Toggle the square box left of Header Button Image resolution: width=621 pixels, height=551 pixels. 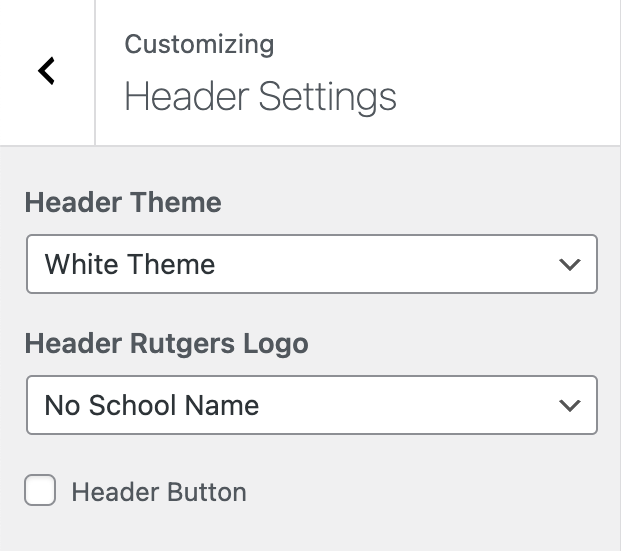coord(40,491)
